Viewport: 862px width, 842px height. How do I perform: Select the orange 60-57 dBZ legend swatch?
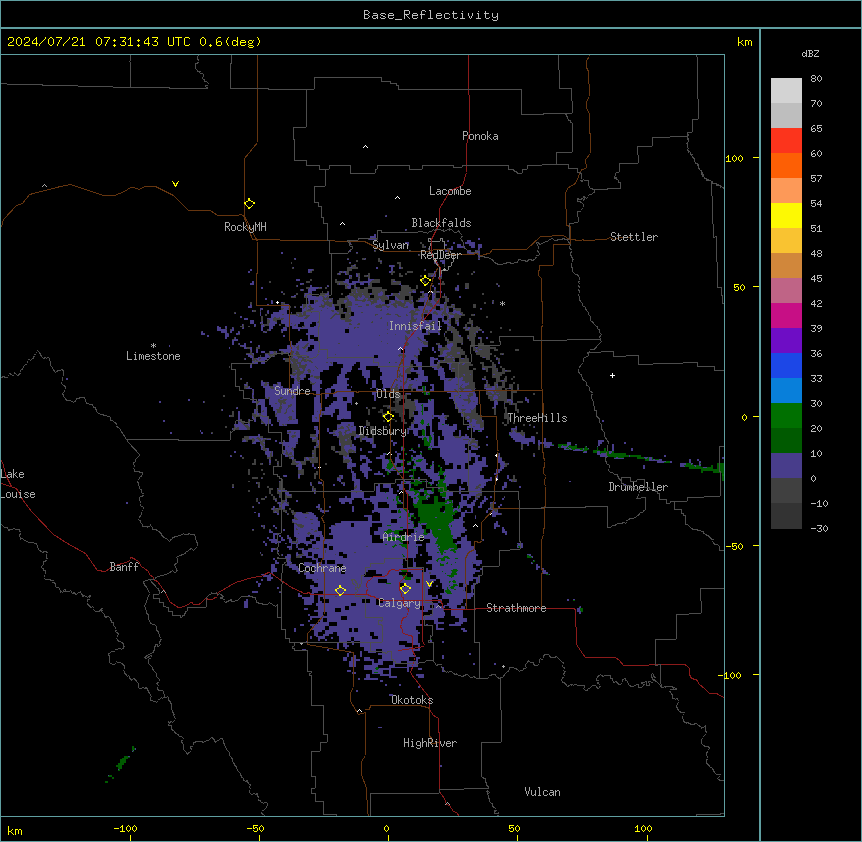[786, 165]
